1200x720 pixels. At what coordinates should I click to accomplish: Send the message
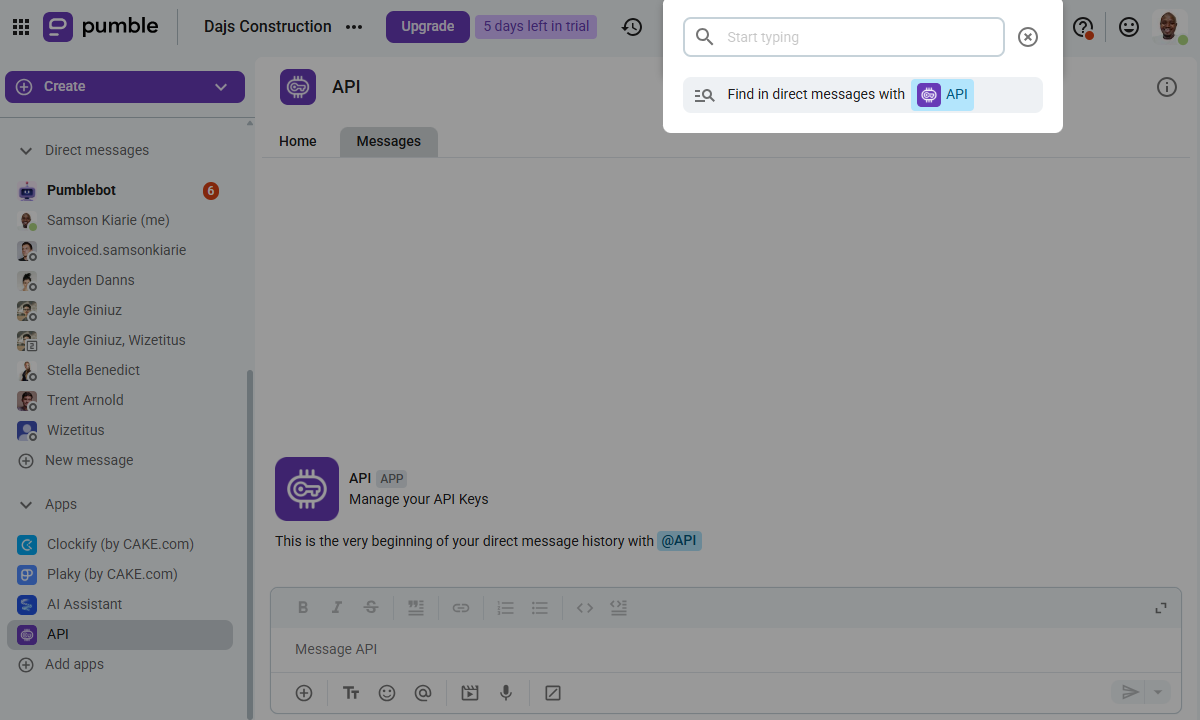(x=1129, y=692)
